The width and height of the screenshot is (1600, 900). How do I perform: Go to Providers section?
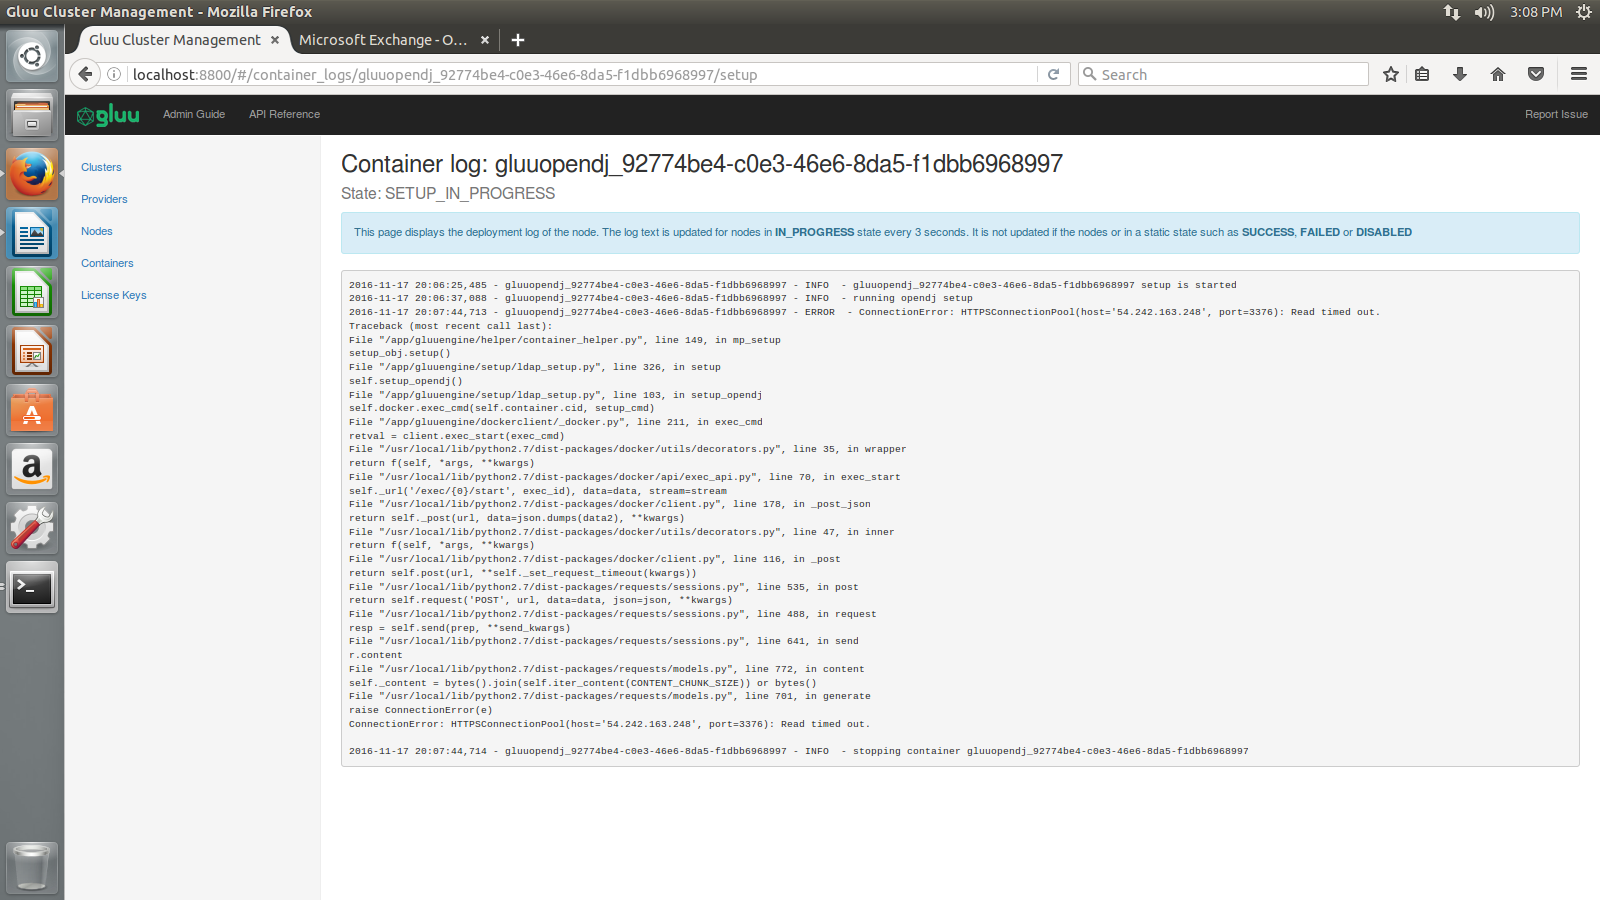coord(104,199)
